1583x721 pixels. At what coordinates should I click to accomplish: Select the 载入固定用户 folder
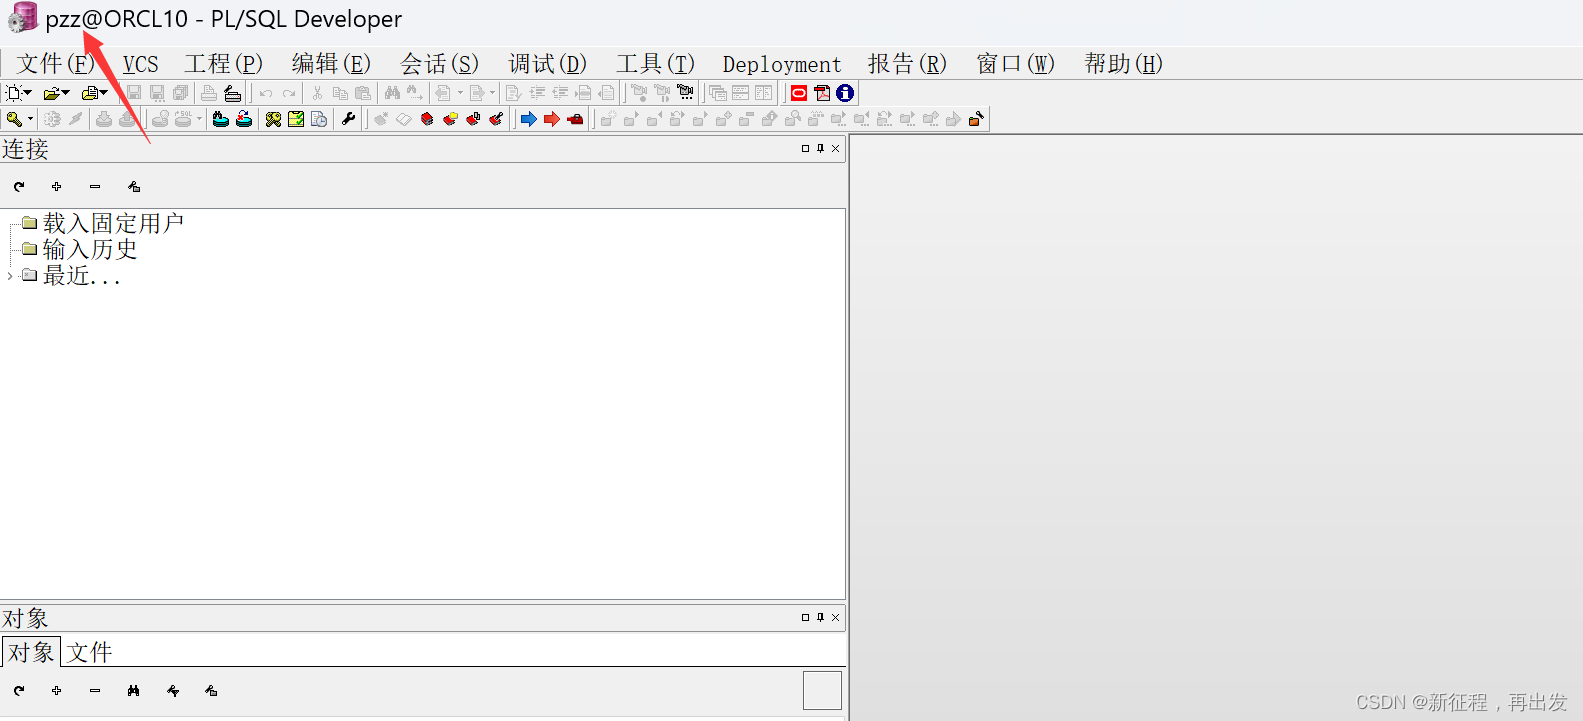(x=113, y=223)
